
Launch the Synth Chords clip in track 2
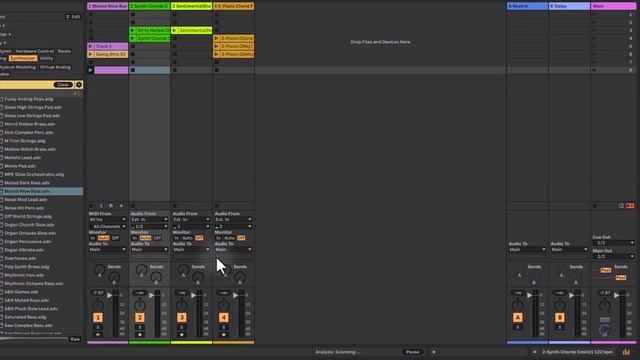132,38
